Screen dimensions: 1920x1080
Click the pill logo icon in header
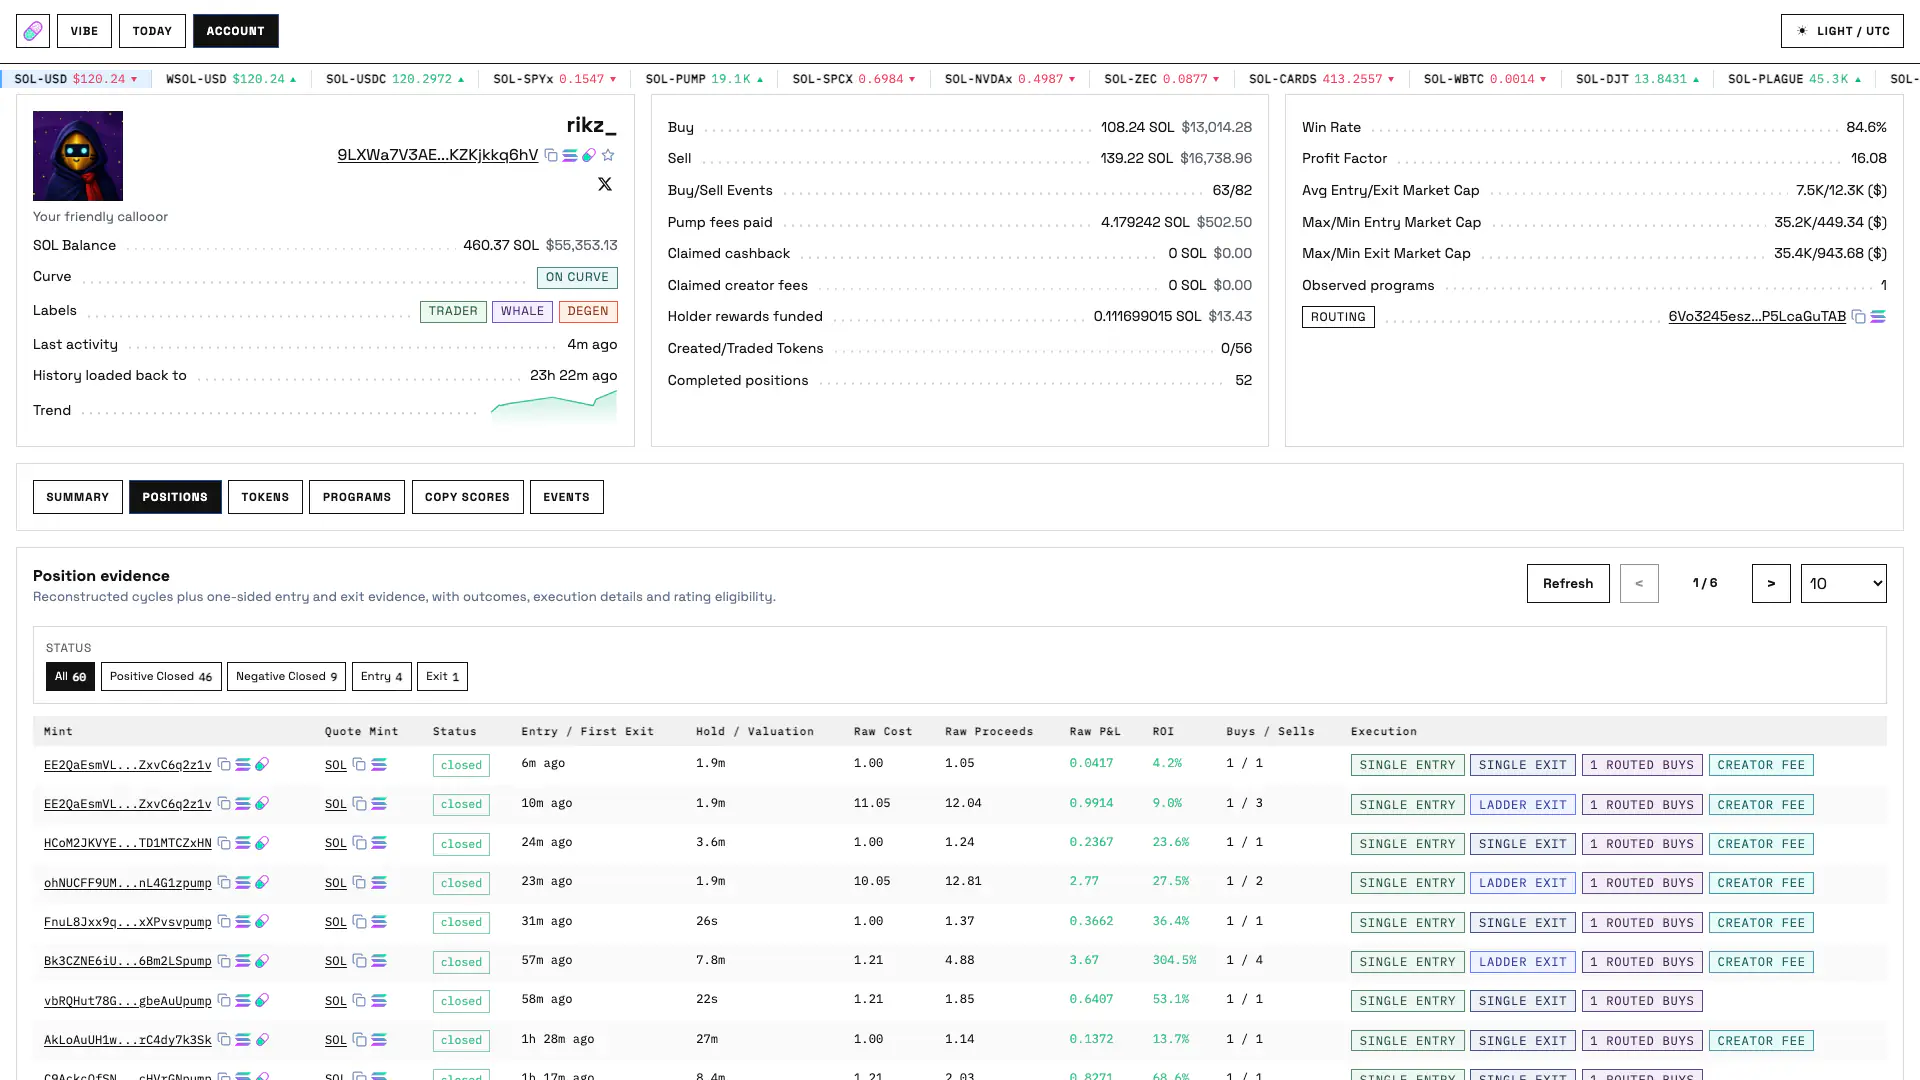[x=33, y=31]
